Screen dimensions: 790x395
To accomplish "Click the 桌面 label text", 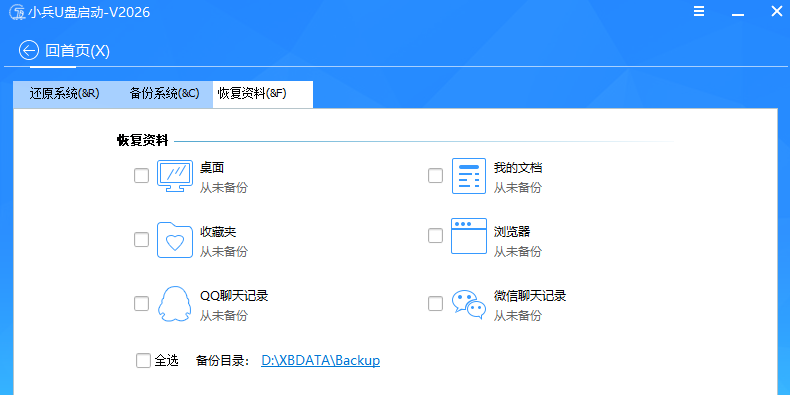I will (212, 168).
